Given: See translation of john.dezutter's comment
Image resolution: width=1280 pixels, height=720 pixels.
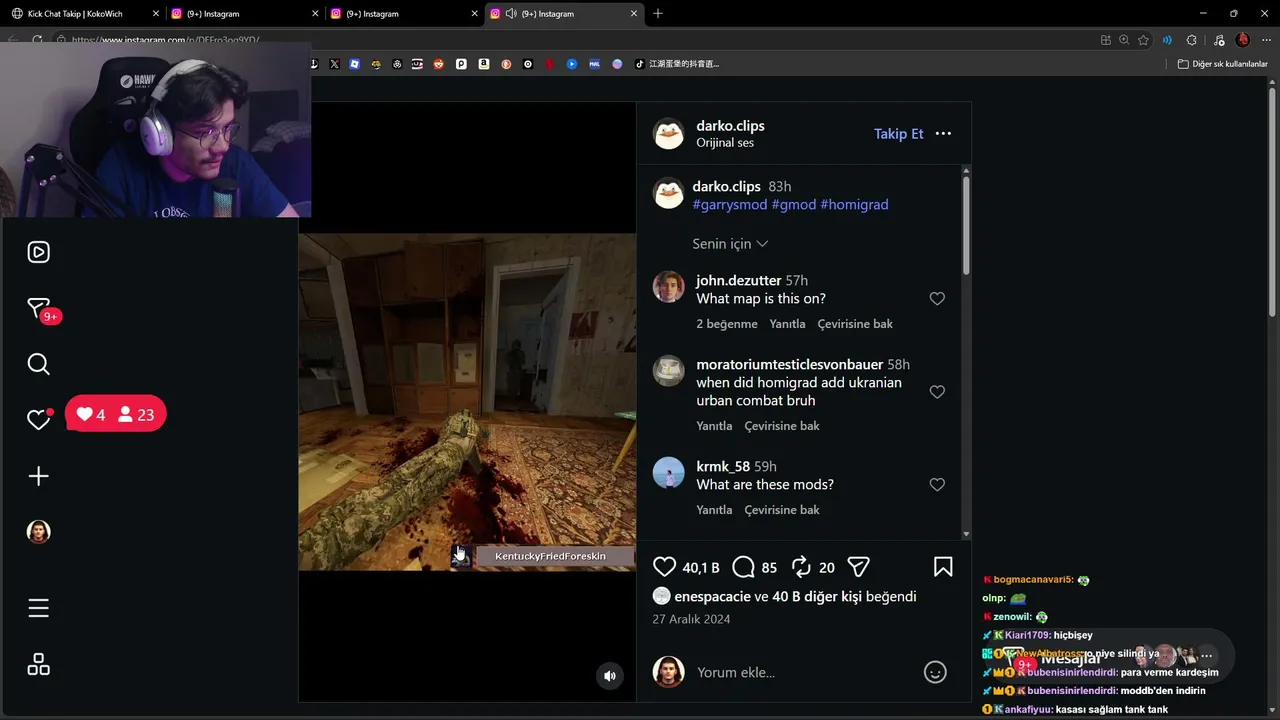Looking at the screenshot, I should [855, 324].
